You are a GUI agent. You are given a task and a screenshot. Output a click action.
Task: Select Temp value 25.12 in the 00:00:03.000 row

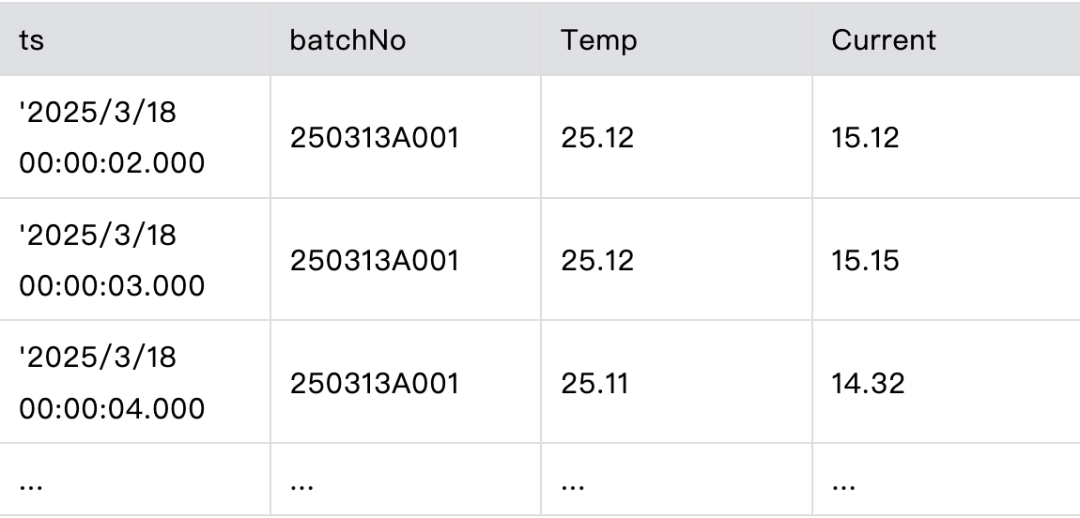[x=597, y=260]
